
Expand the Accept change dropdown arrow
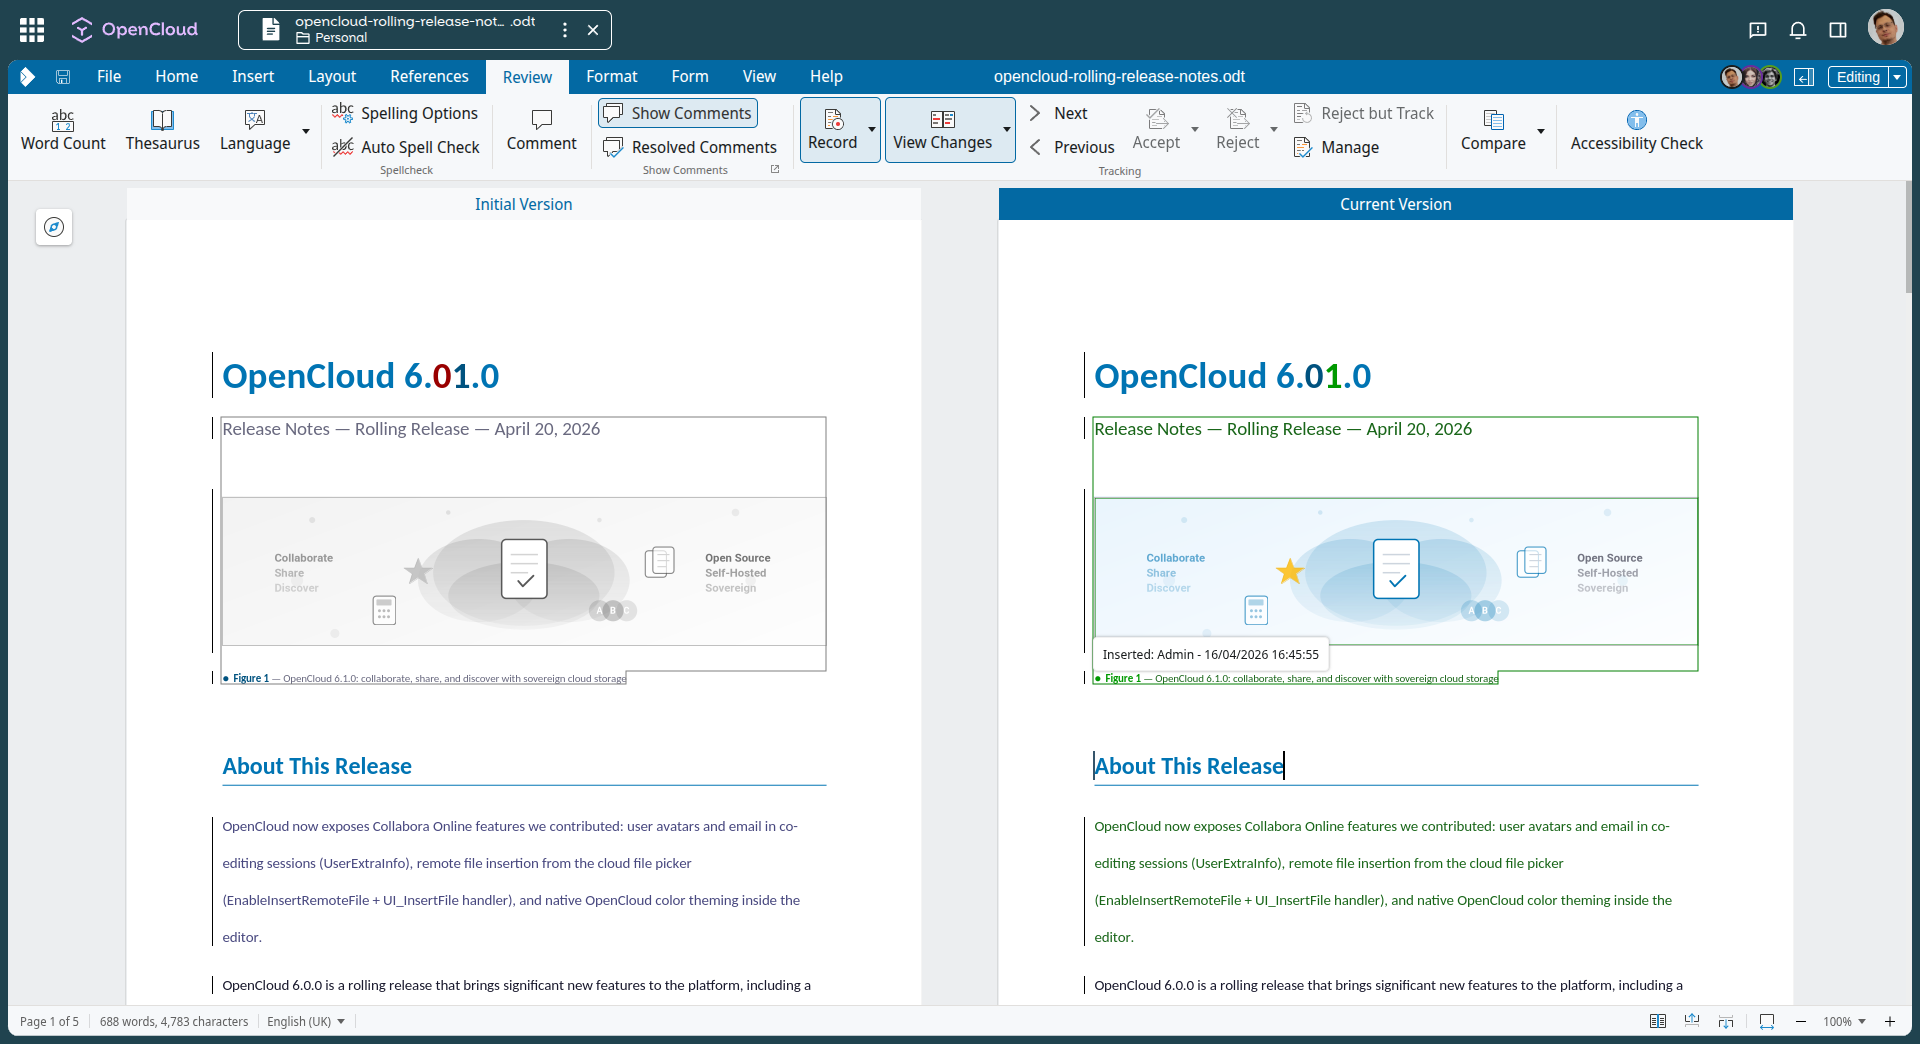(x=1196, y=130)
